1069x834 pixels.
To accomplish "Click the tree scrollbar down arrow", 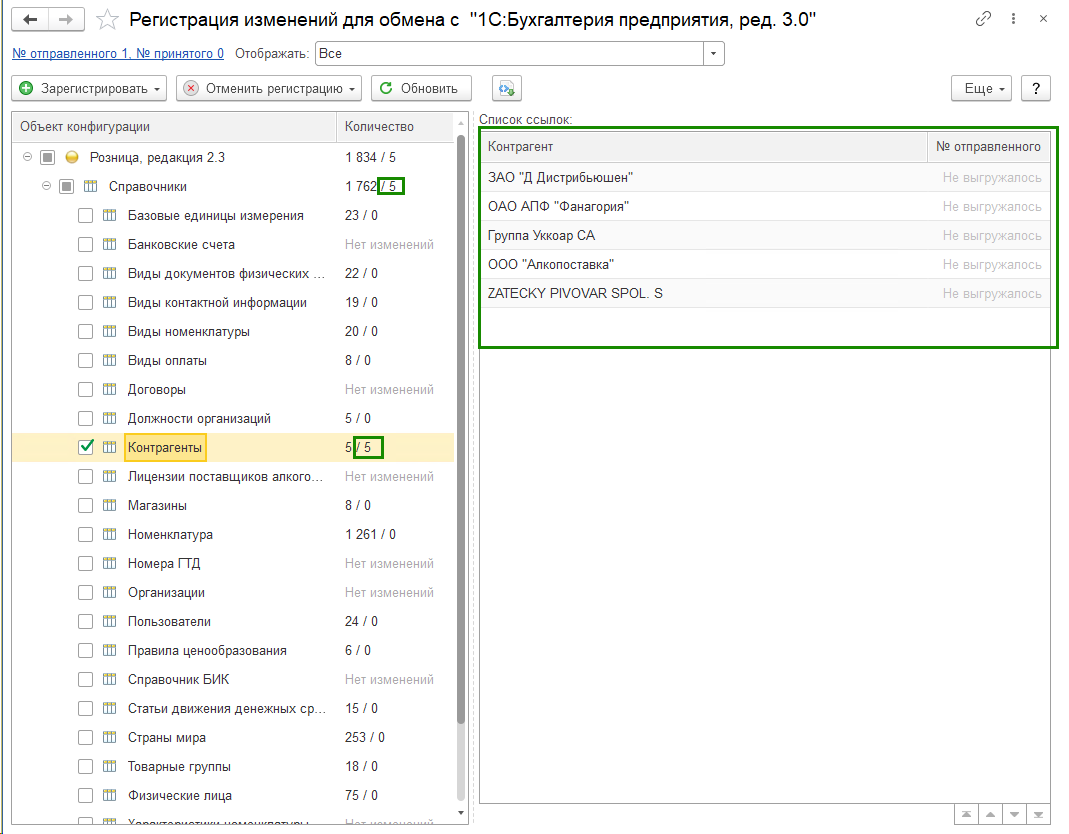I will tap(461, 813).
